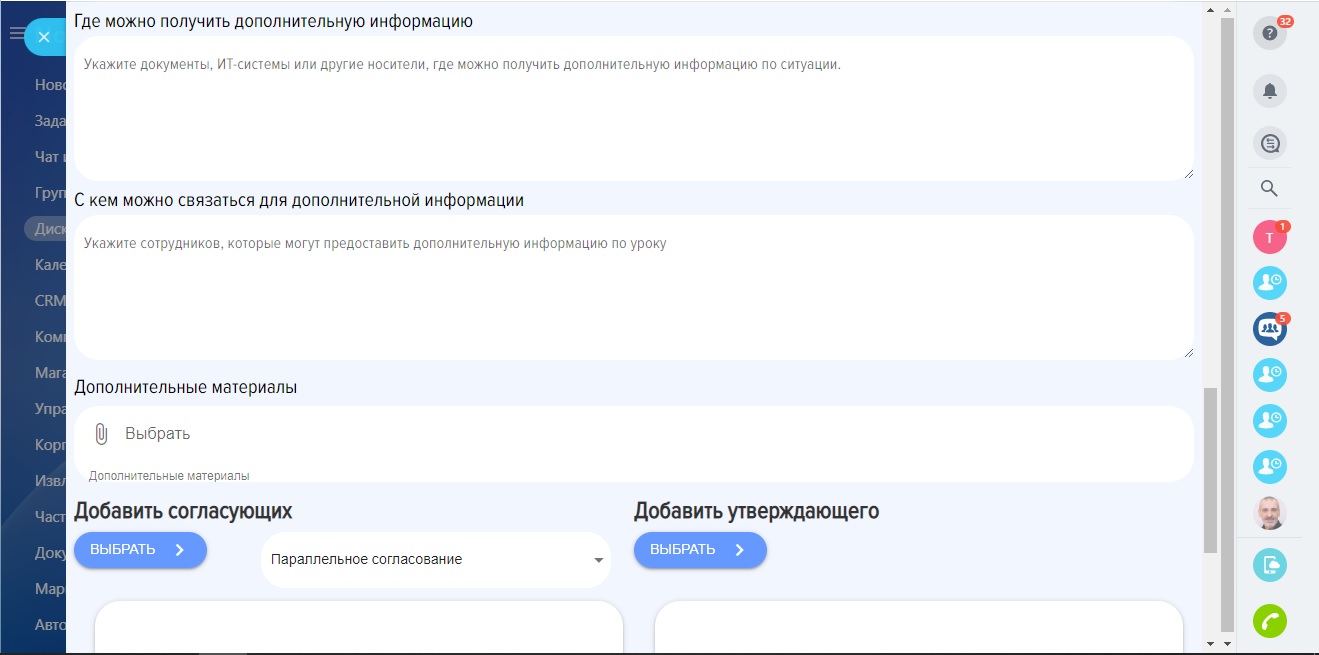The width and height of the screenshot is (1319, 655).
Task: Open chat with pink 'T' avatar
Action: pos(1269,237)
